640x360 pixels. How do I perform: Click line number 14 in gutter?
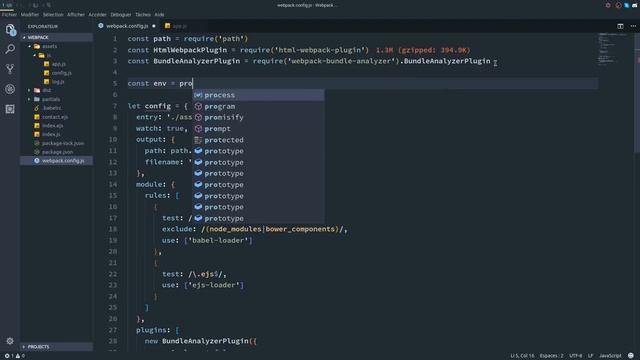click(x=113, y=184)
